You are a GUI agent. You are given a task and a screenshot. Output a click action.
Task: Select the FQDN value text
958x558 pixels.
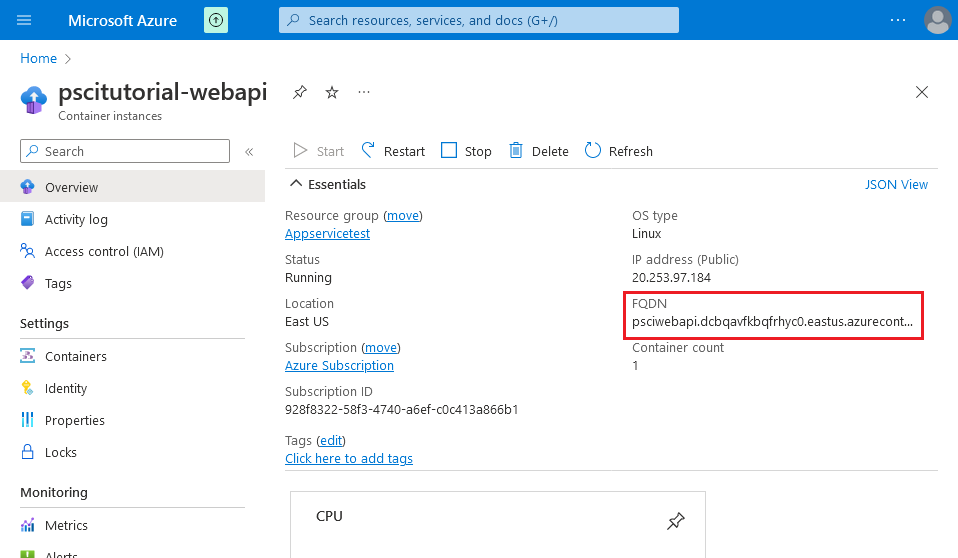click(772, 321)
